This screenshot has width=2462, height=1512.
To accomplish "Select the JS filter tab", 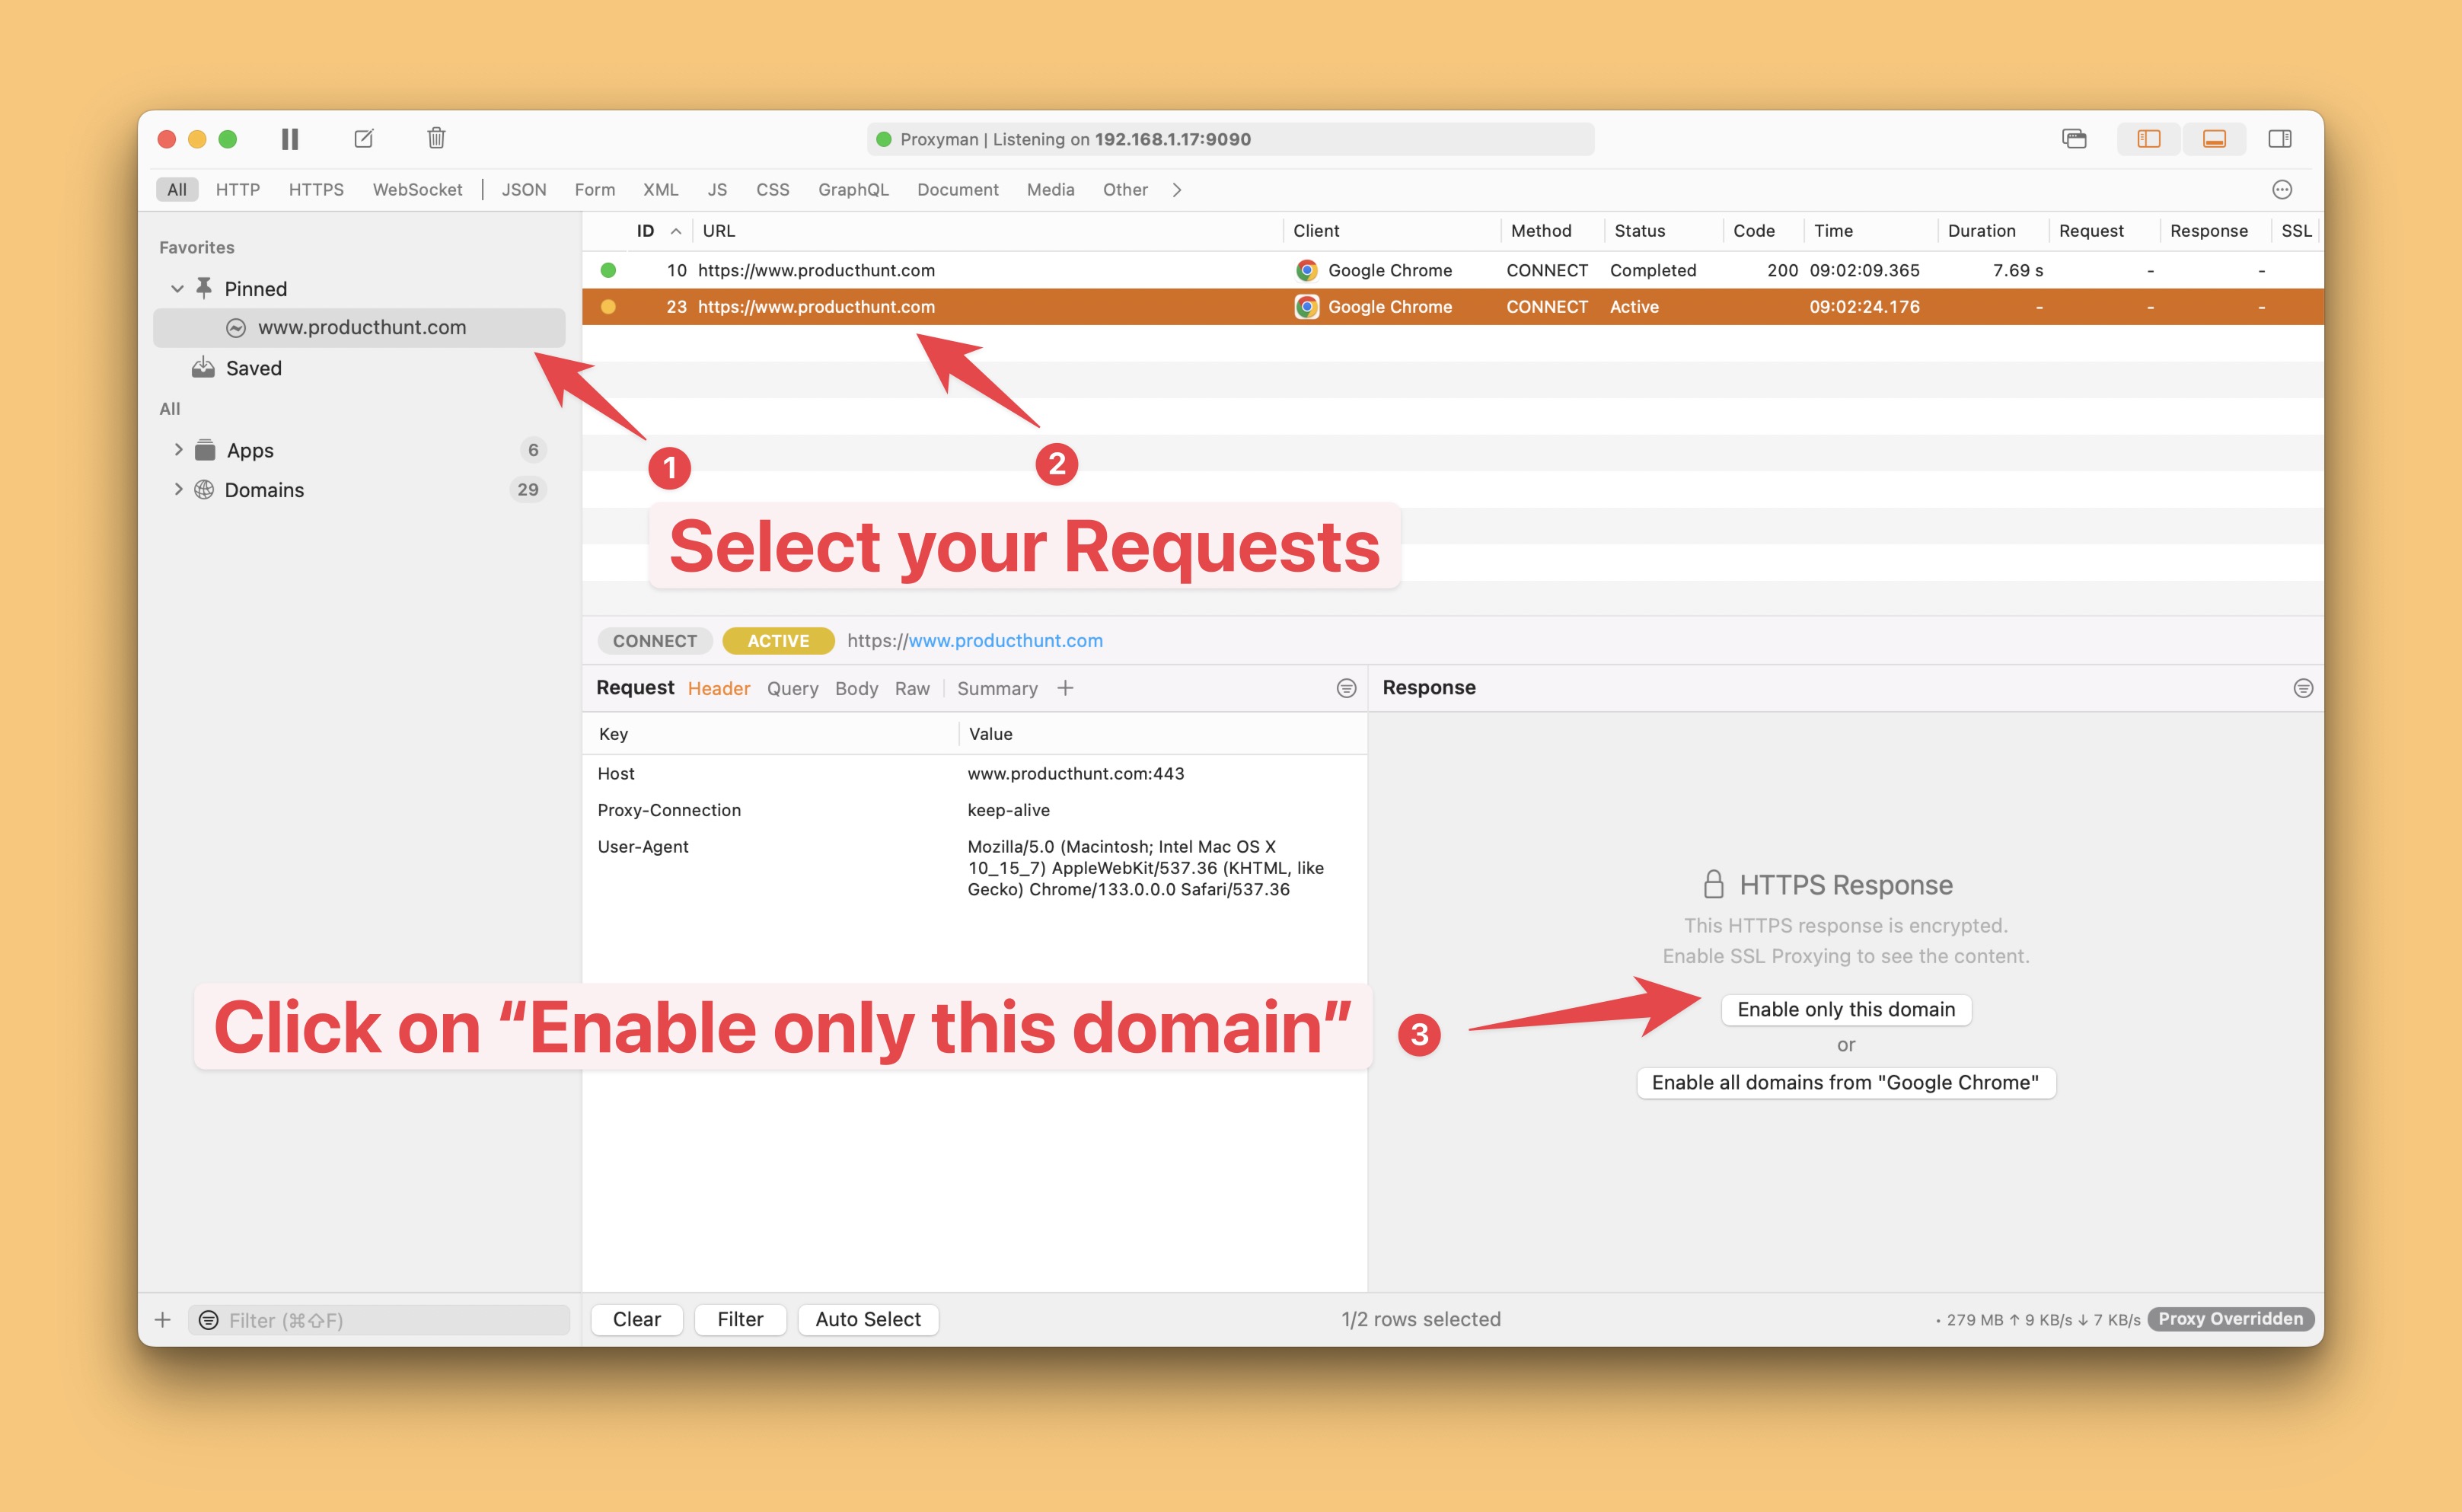I will (717, 190).
